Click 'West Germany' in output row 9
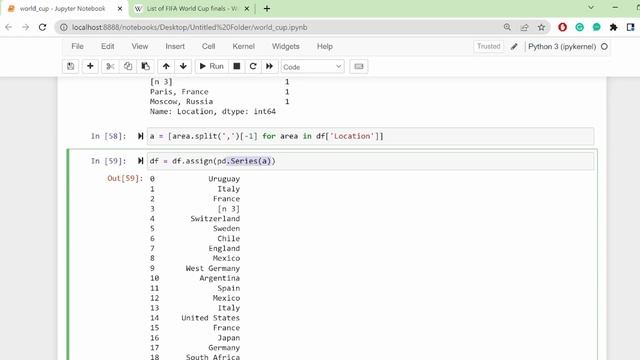The height and width of the screenshot is (360, 640). (x=213, y=269)
